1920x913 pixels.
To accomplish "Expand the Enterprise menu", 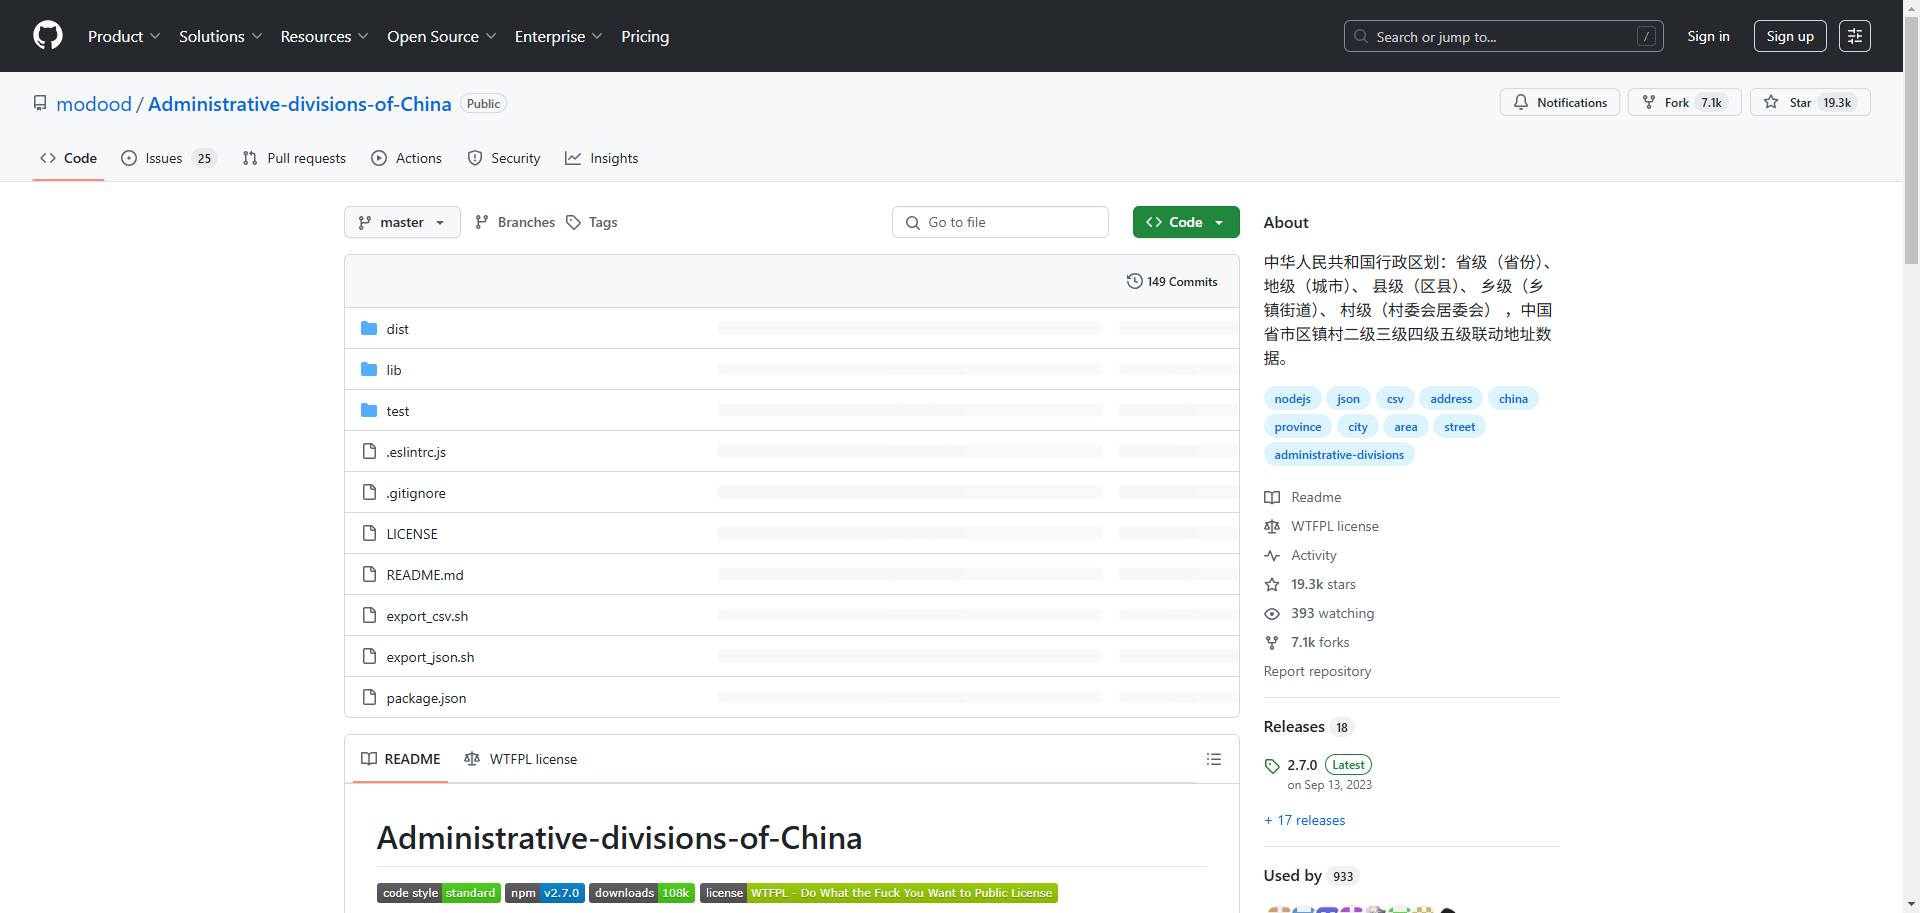I will (558, 36).
